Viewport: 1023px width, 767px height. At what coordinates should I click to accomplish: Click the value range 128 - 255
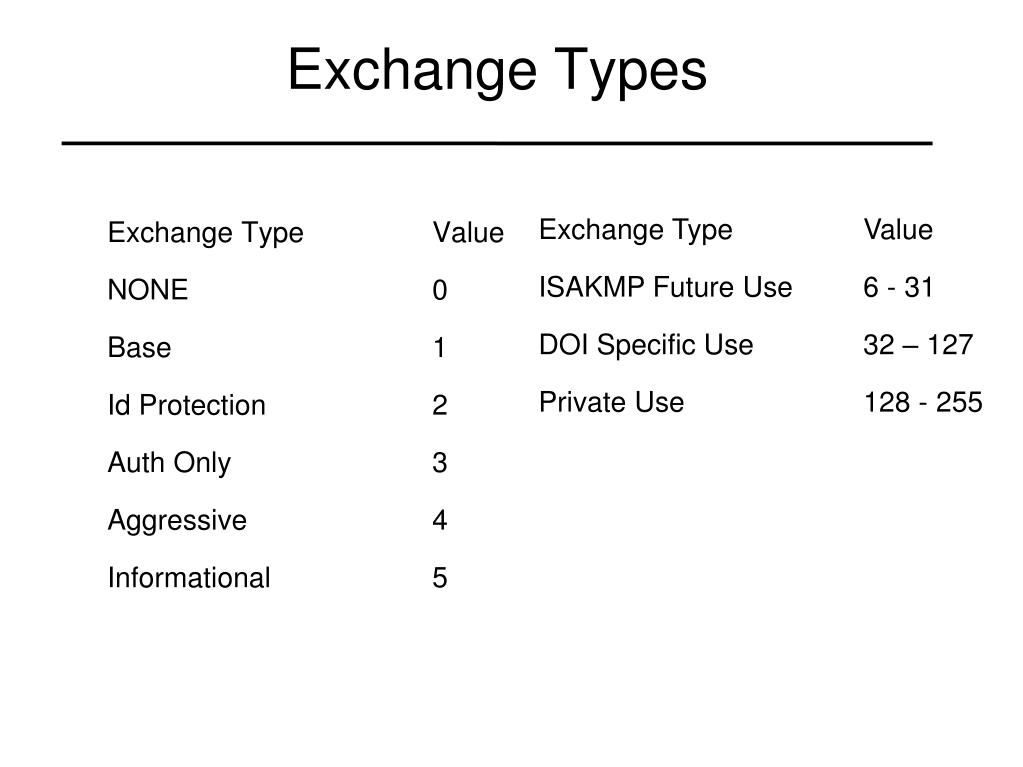(923, 402)
